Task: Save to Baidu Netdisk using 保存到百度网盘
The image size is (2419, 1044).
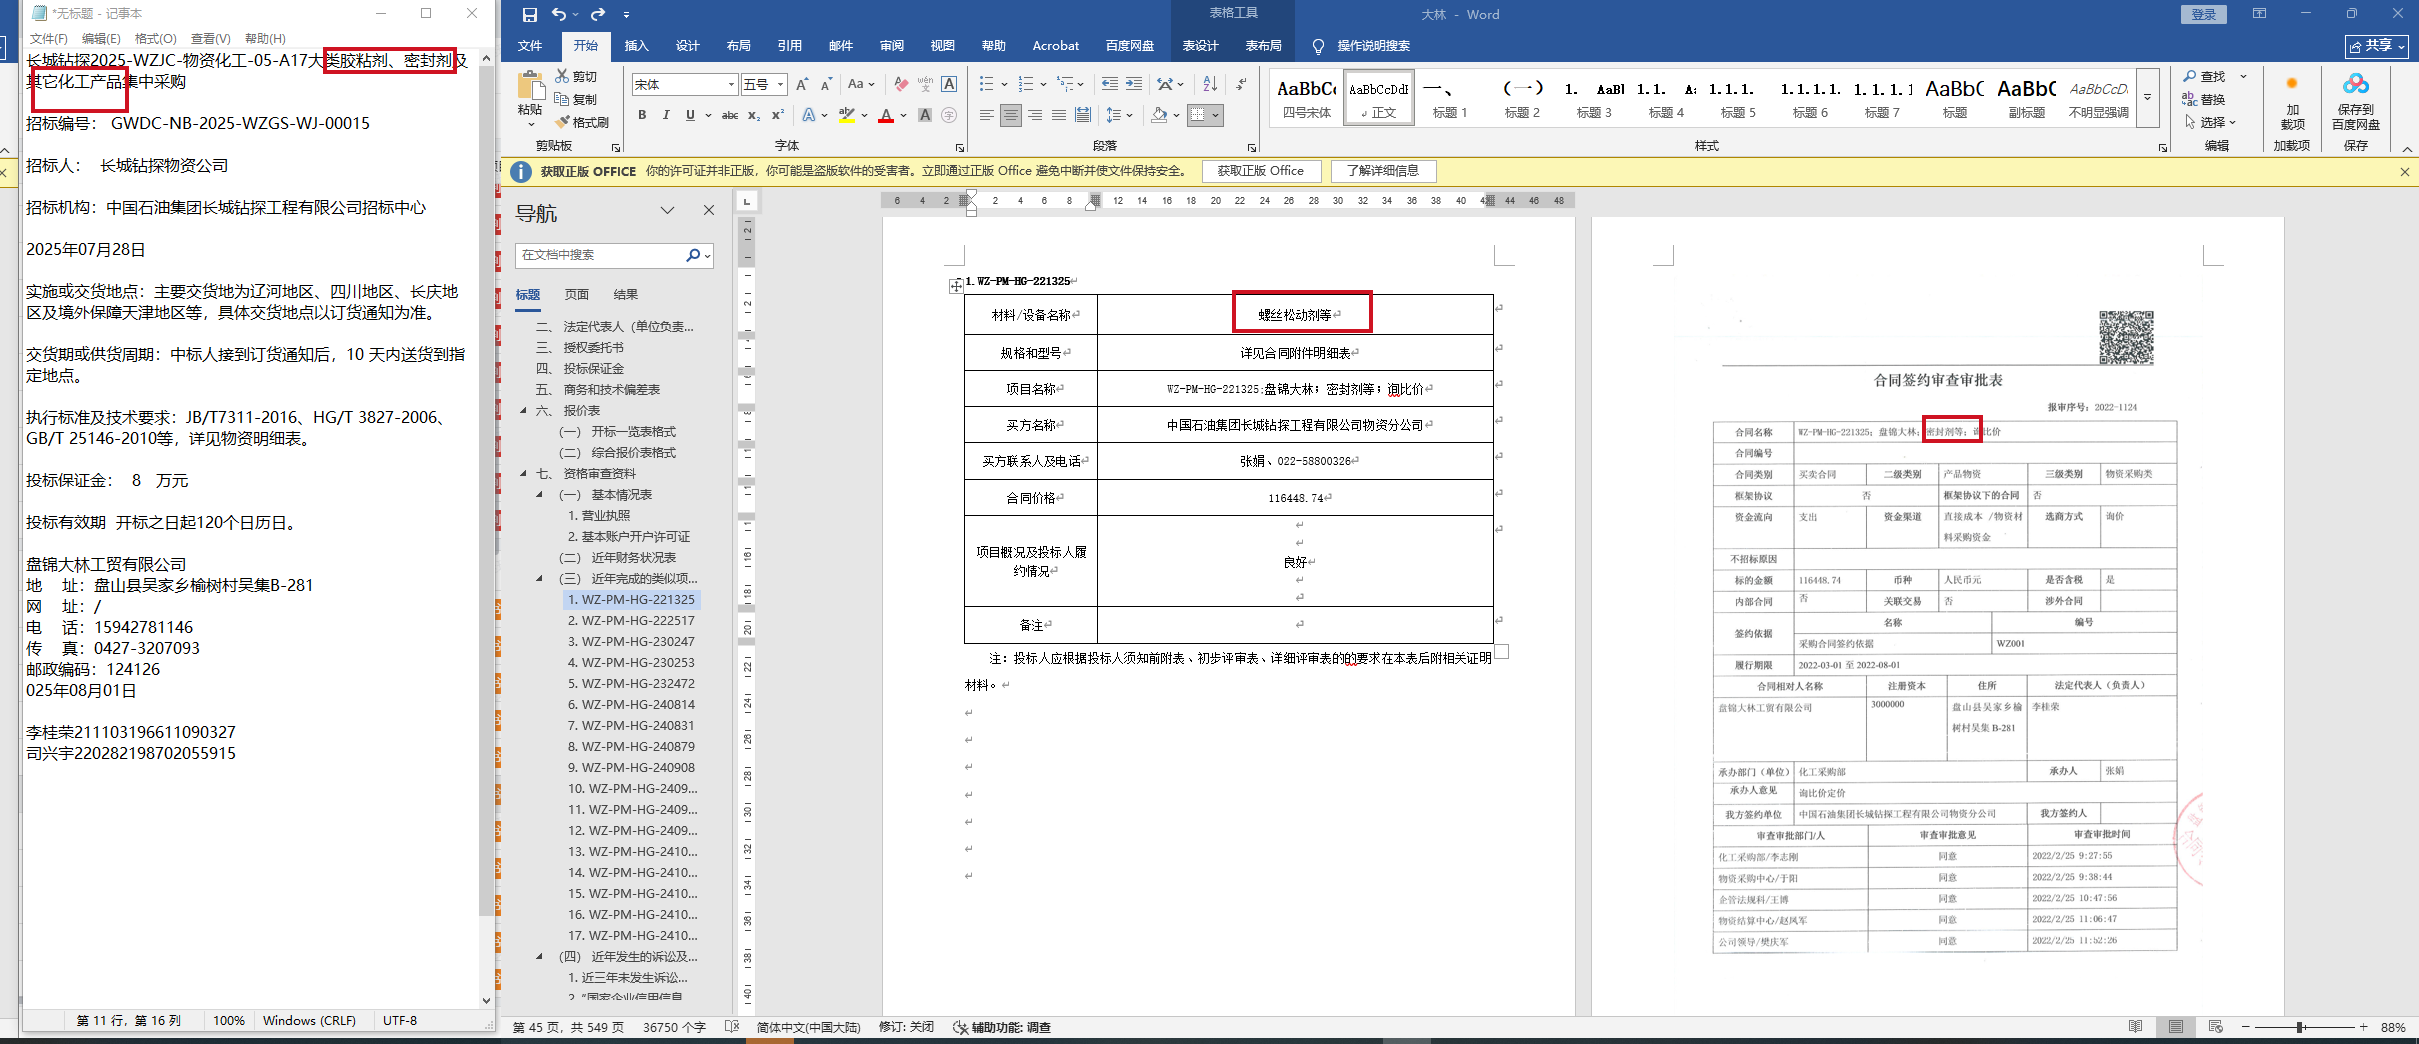Action: point(2356,103)
